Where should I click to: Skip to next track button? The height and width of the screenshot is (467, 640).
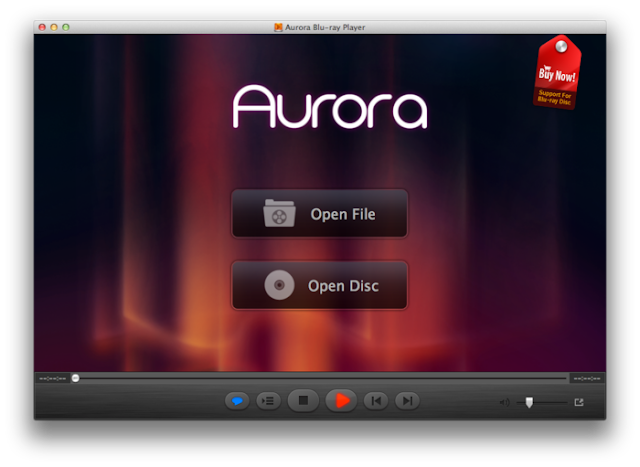click(407, 401)
